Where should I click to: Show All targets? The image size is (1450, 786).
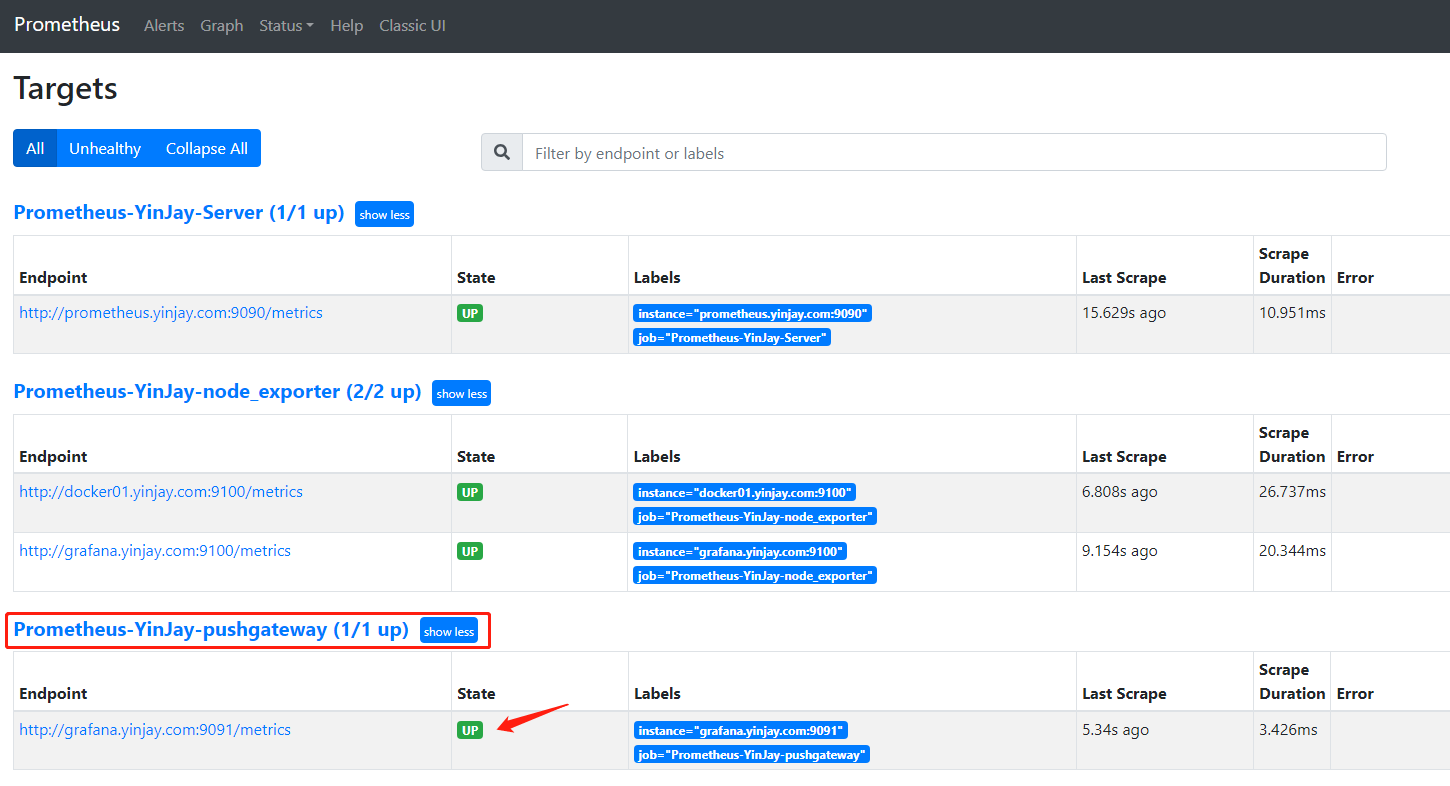[x=35, y=148]
